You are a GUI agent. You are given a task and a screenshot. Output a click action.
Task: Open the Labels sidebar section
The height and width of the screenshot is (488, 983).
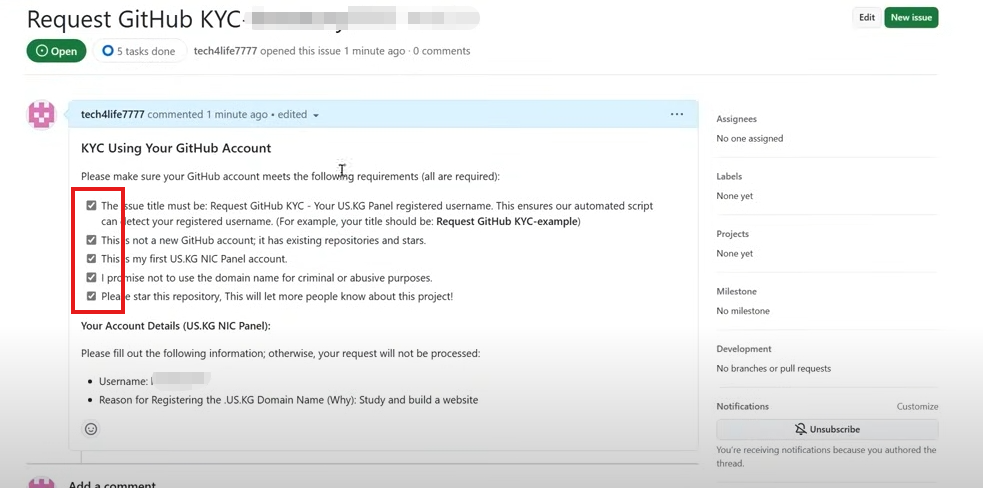point(729,177)
